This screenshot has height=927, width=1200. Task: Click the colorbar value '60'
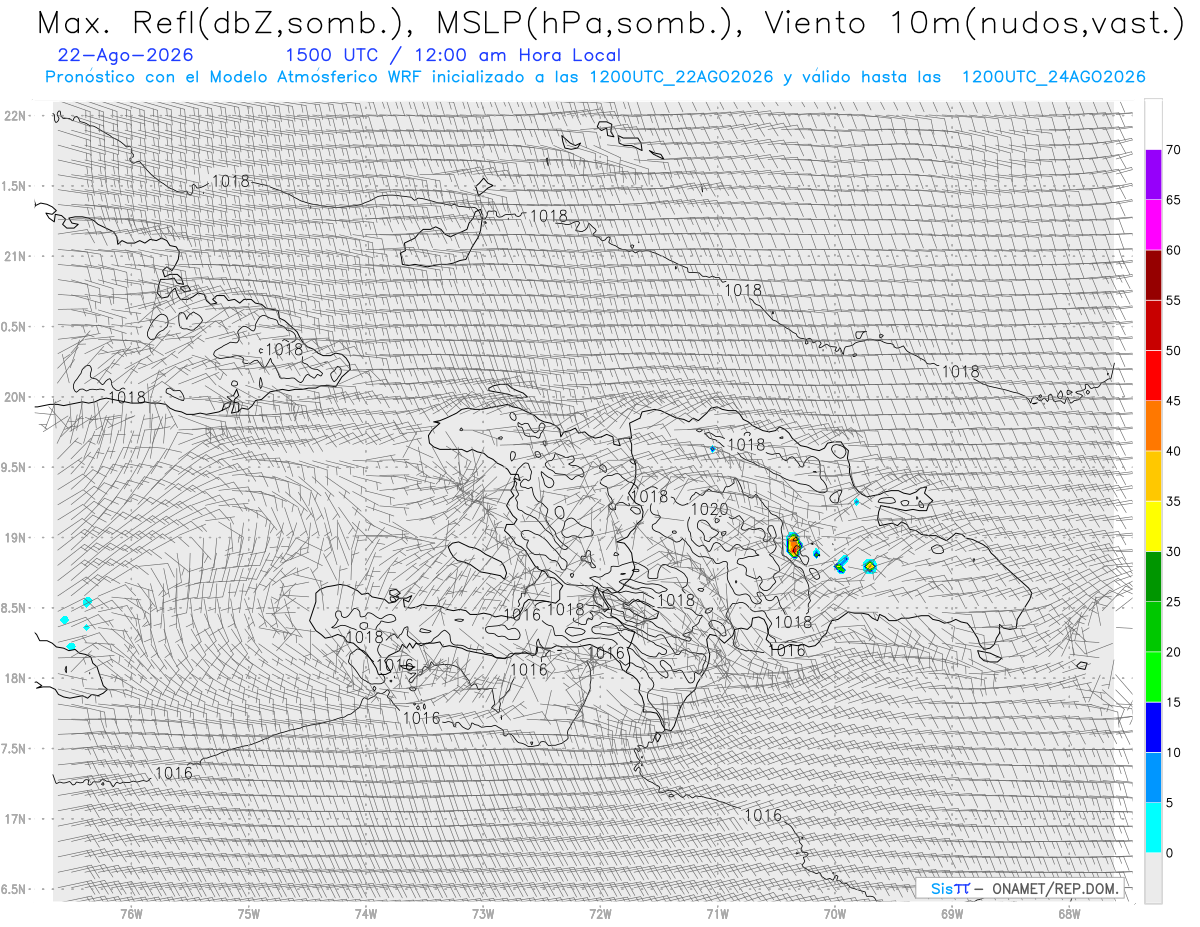pyautogui.click(x=1173, y=250)
